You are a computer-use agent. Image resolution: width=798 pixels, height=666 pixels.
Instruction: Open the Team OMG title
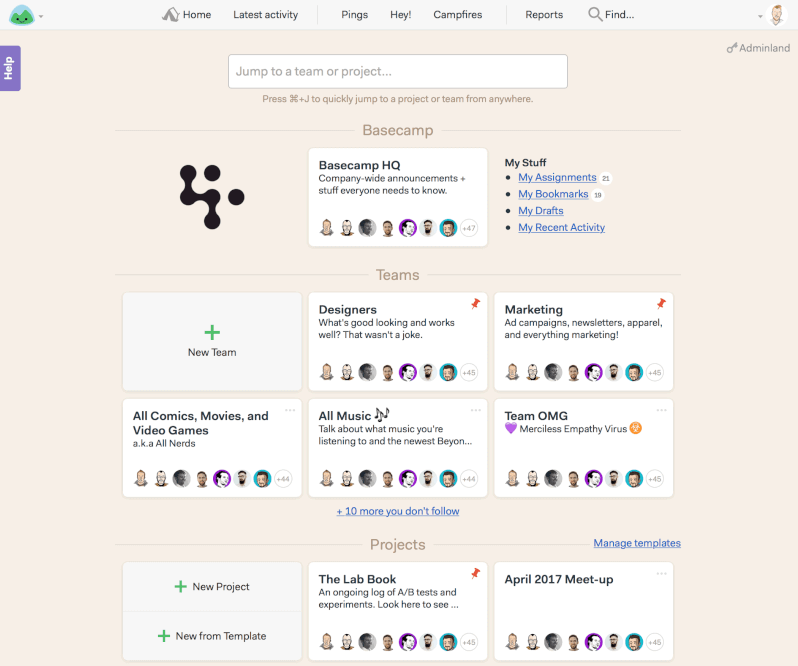pyautogui.click(x=536, y=416)
